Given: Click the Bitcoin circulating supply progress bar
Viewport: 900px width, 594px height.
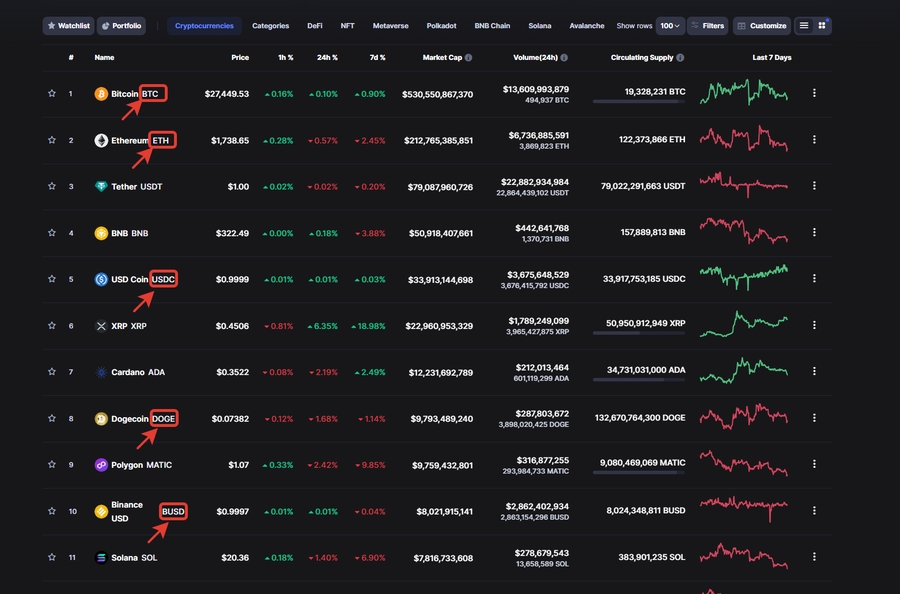Looking at the screenshot, I should (x=639, y=102).
